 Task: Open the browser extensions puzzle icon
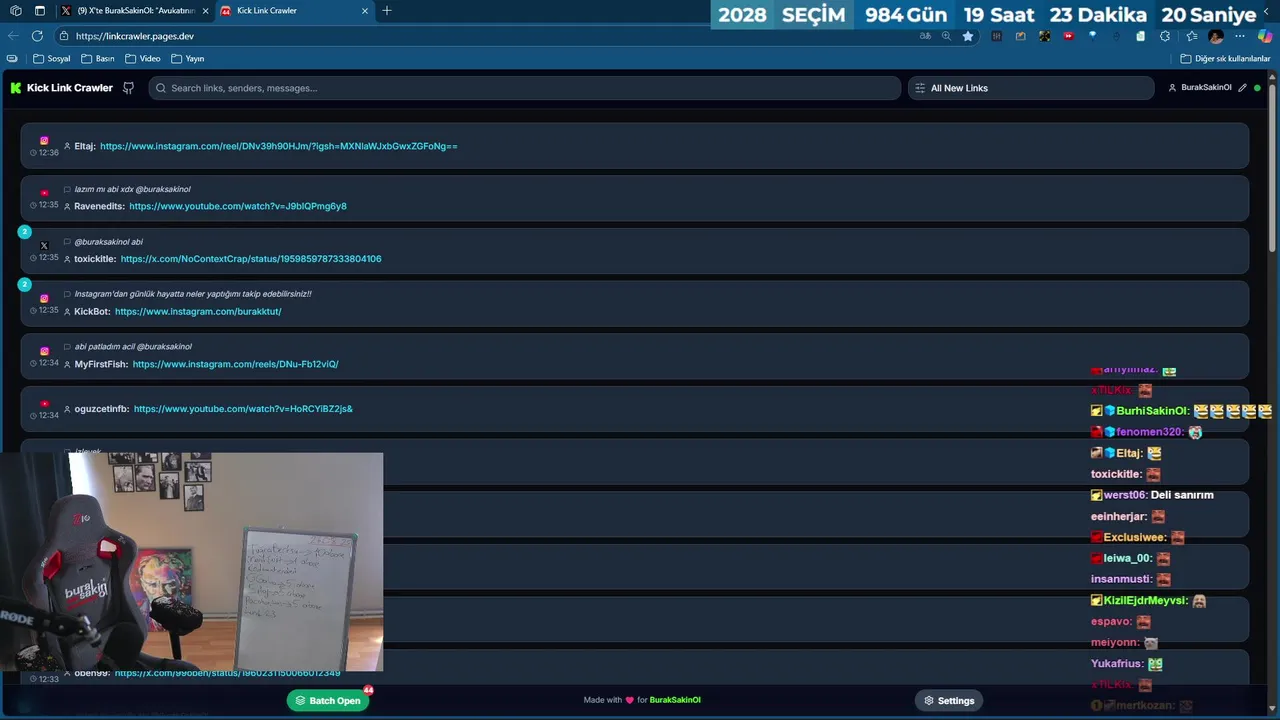pyautogui.click(x=1165, y=36)
